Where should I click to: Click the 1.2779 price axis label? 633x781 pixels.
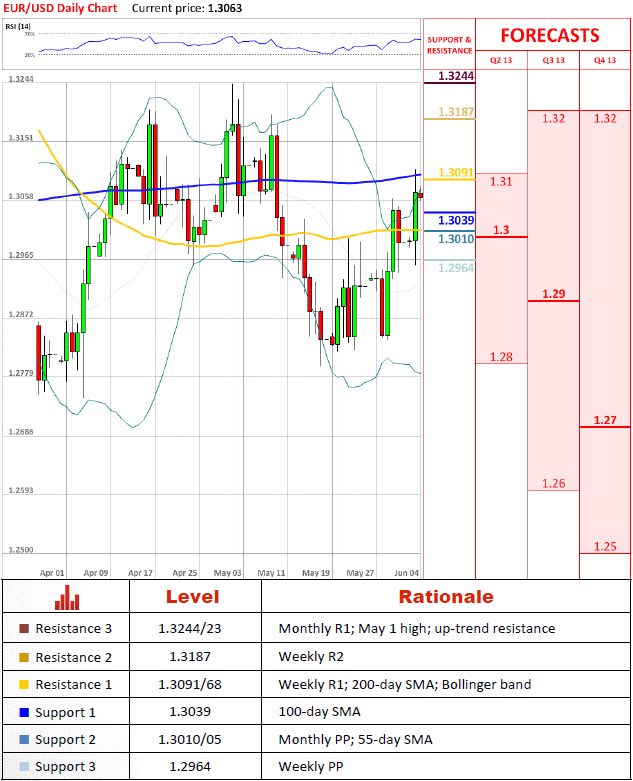coord(21,373)
